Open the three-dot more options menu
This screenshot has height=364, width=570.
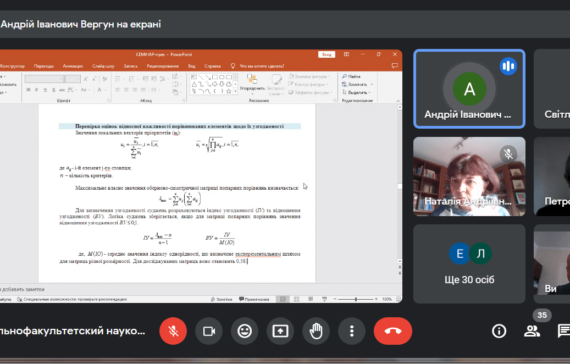pyautogui.click(x=352, y=331)
